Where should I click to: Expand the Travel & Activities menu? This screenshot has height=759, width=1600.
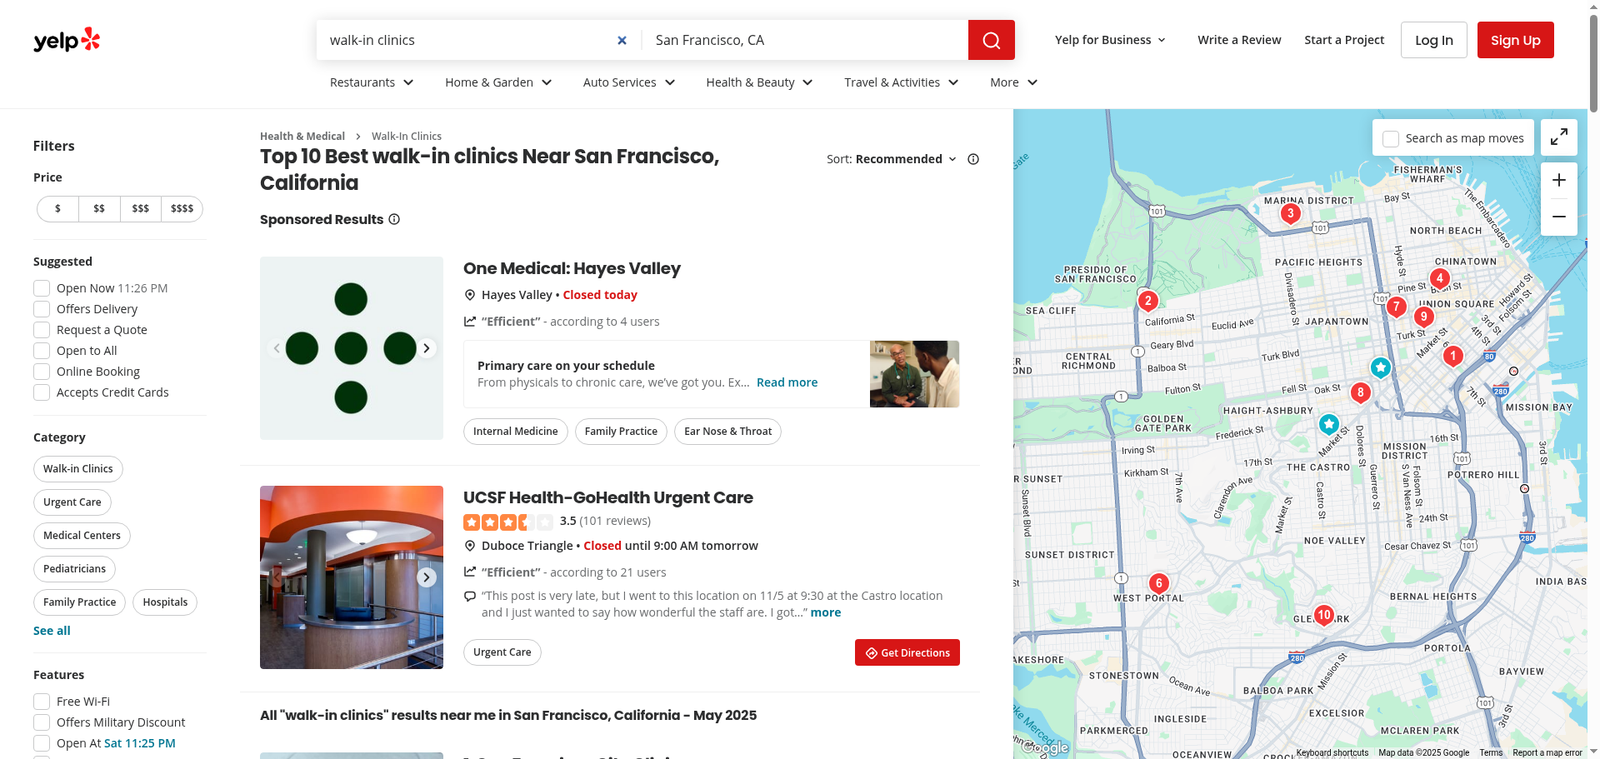pyautogui.click(x=902, y=82)
